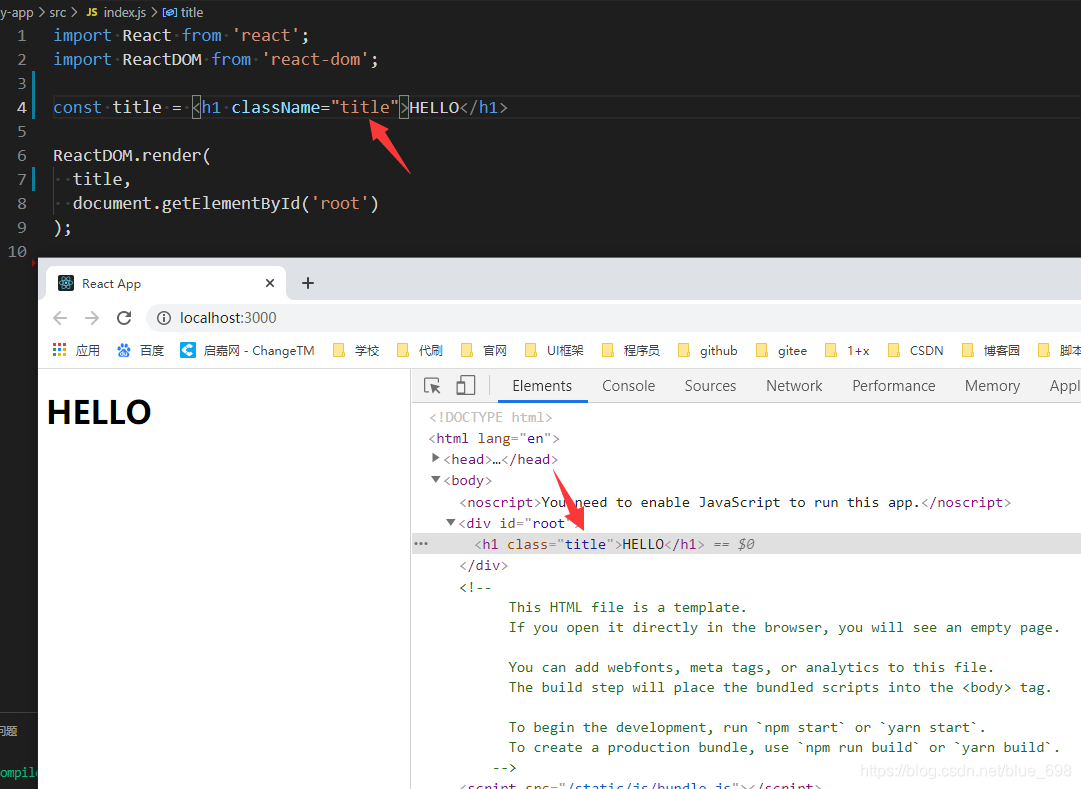Screen dimensions: 1081x789
Task: Switch to the Sources tab
Action: point(710,386)
